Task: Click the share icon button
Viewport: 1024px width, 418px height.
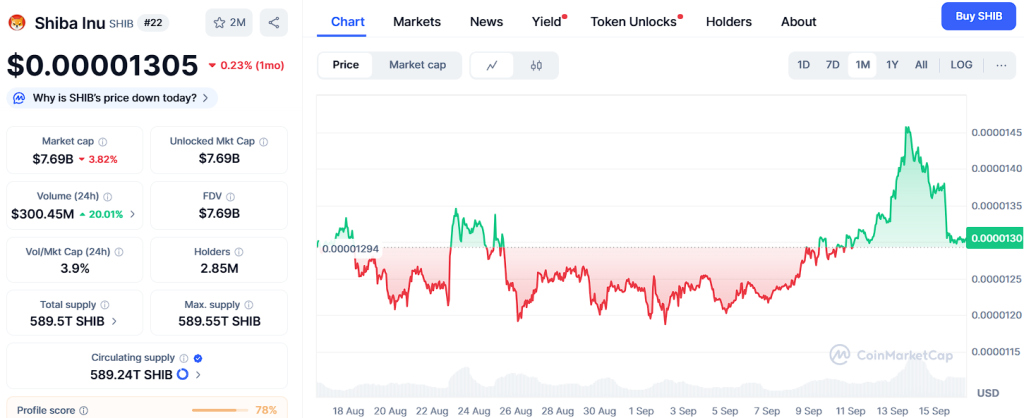Action: coord(274,22)
